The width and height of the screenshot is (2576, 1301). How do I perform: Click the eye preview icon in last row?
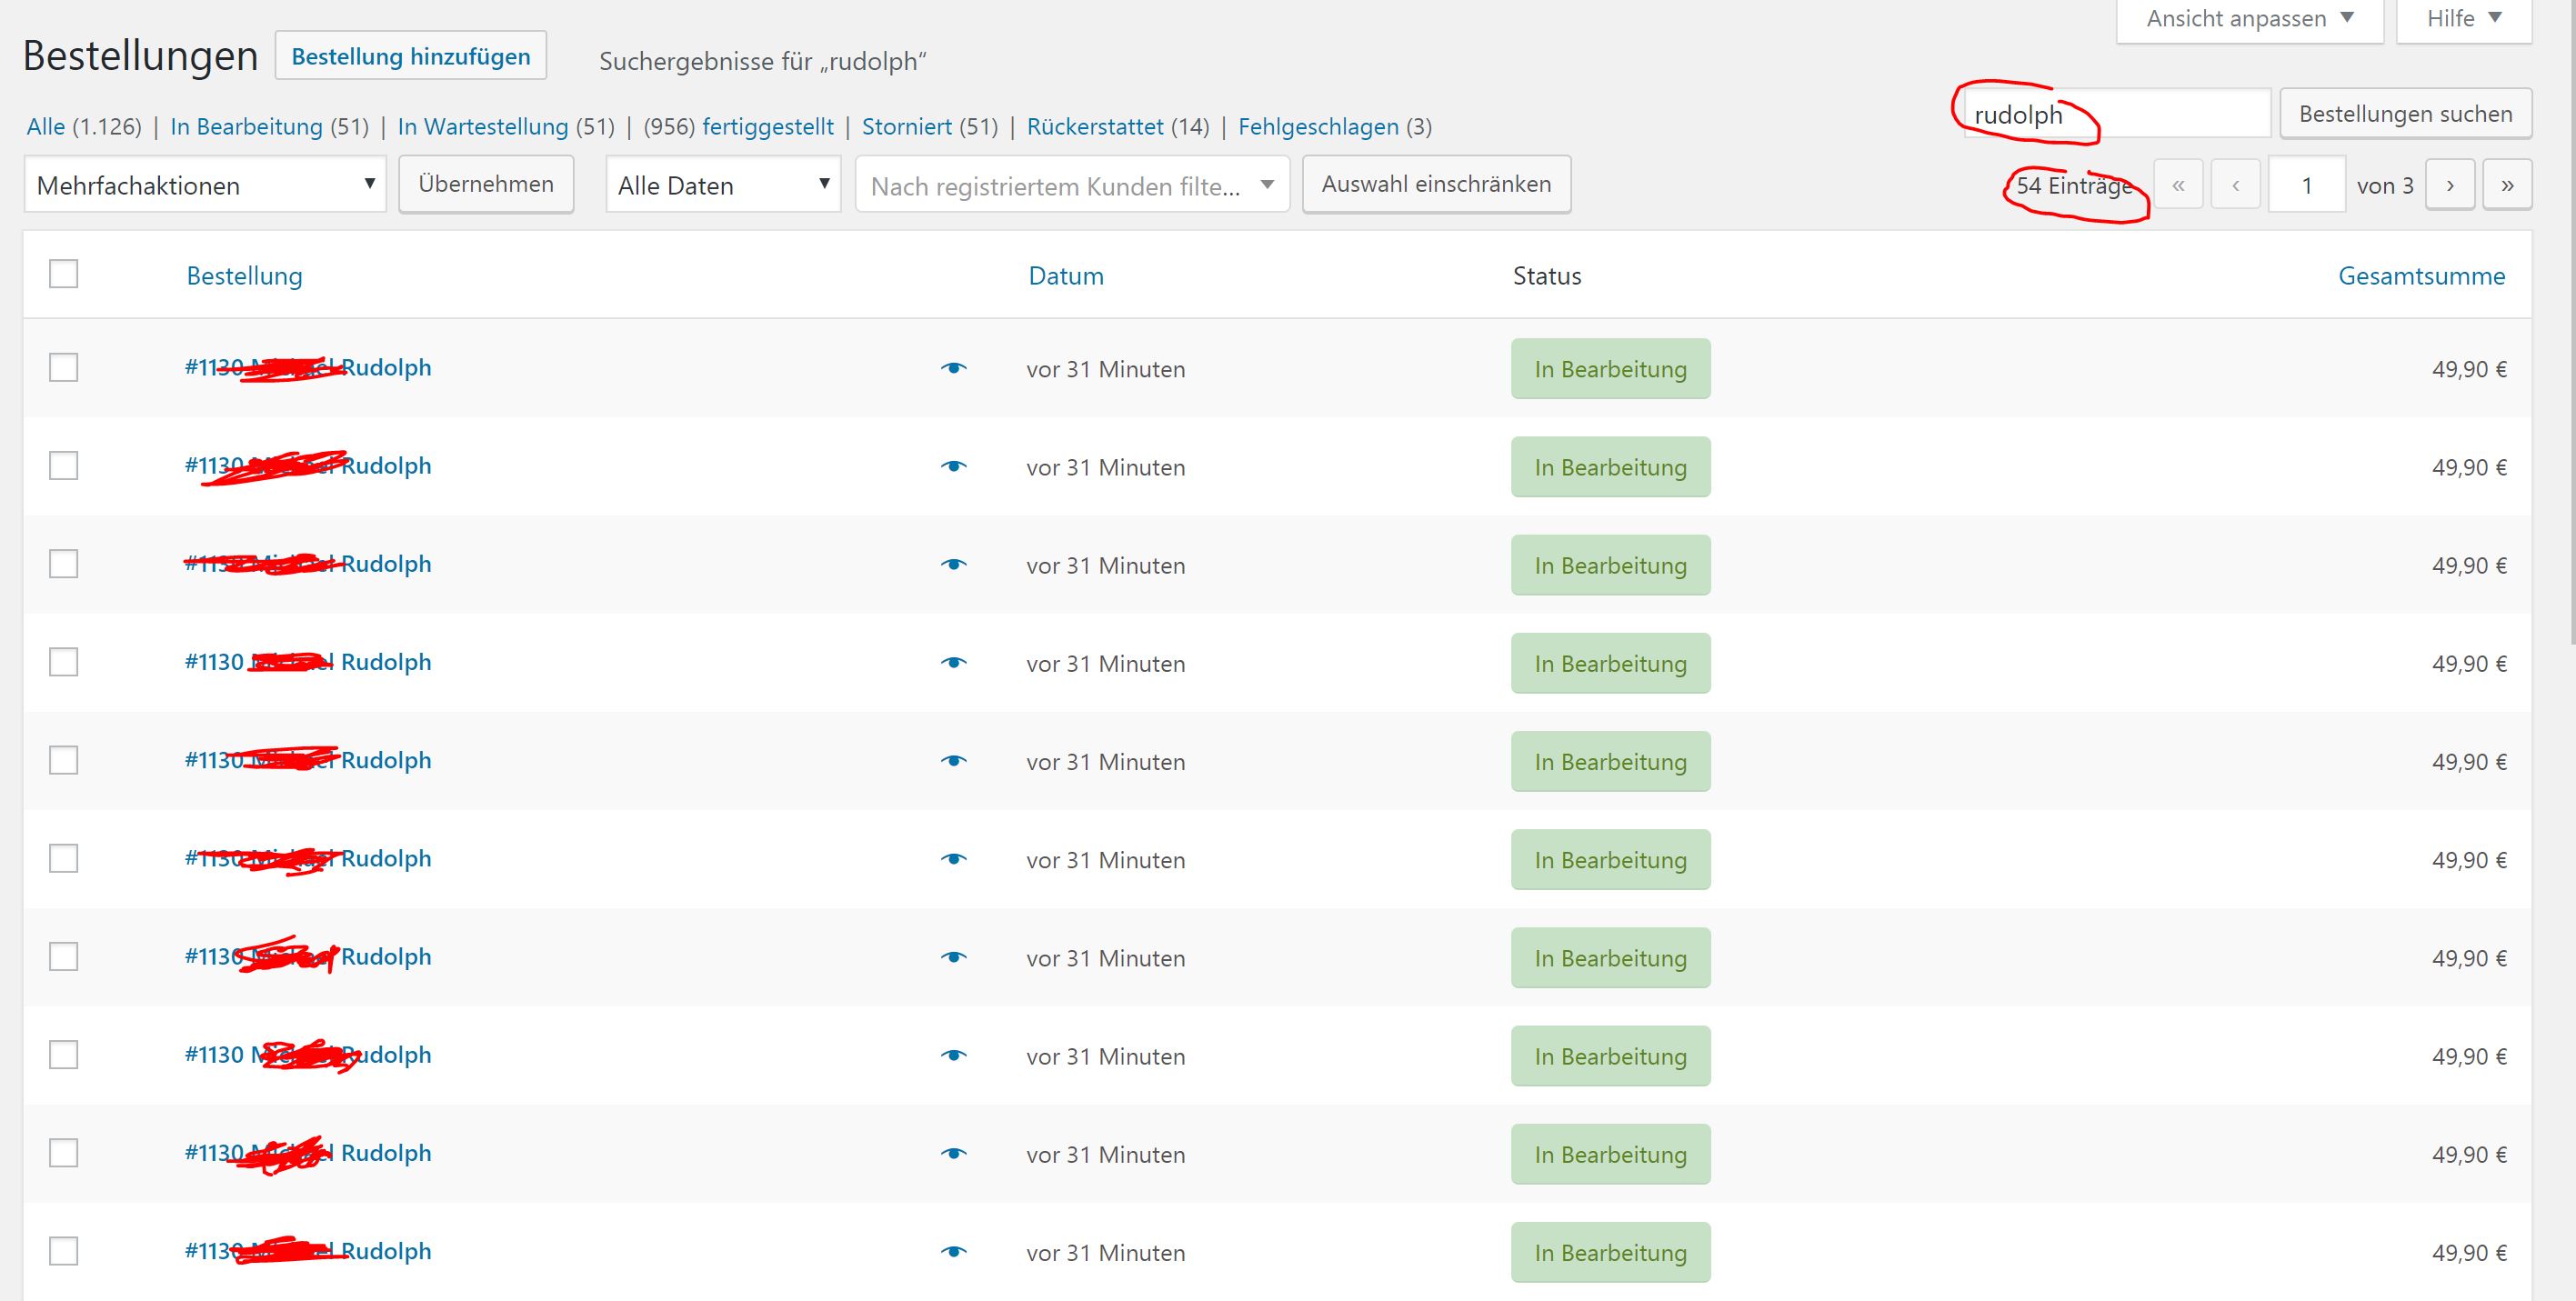click(x=954, y=1251)
